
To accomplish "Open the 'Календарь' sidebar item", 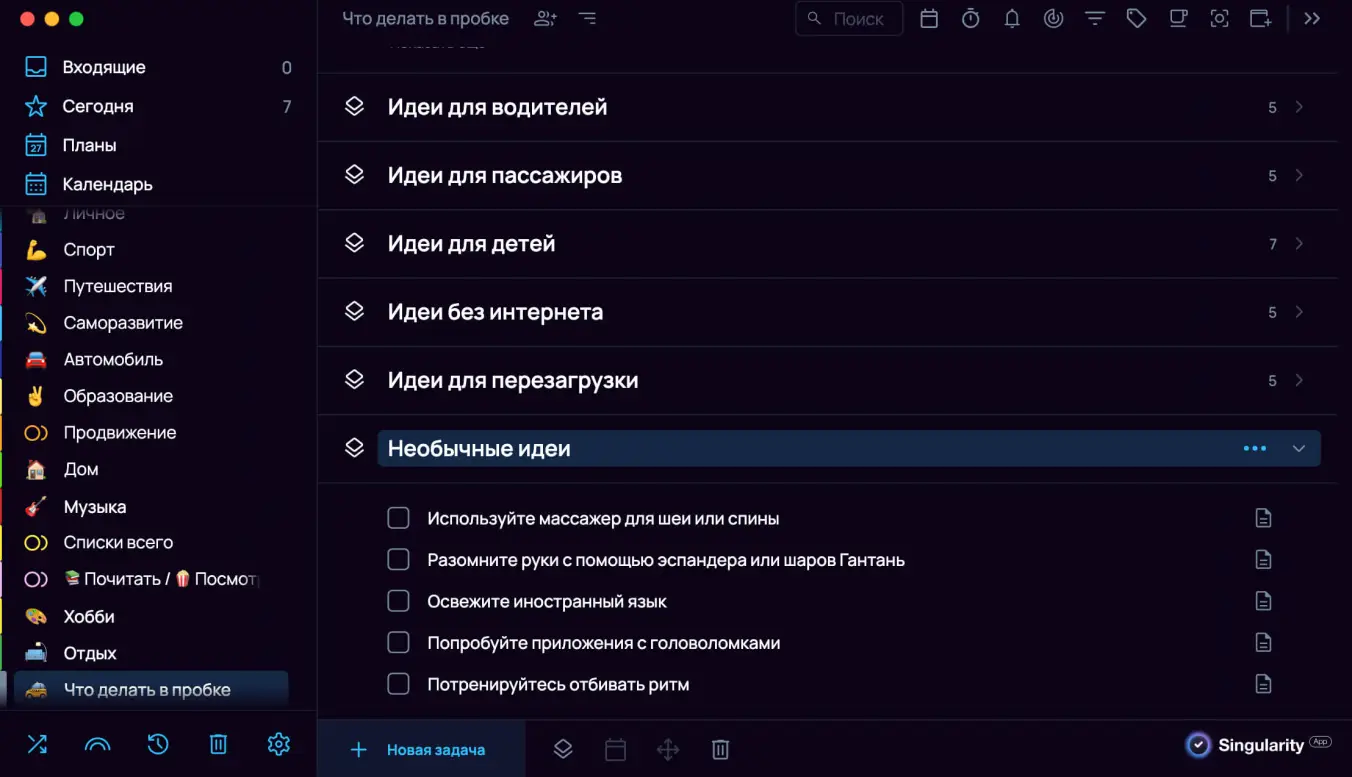I will (106, 184).
